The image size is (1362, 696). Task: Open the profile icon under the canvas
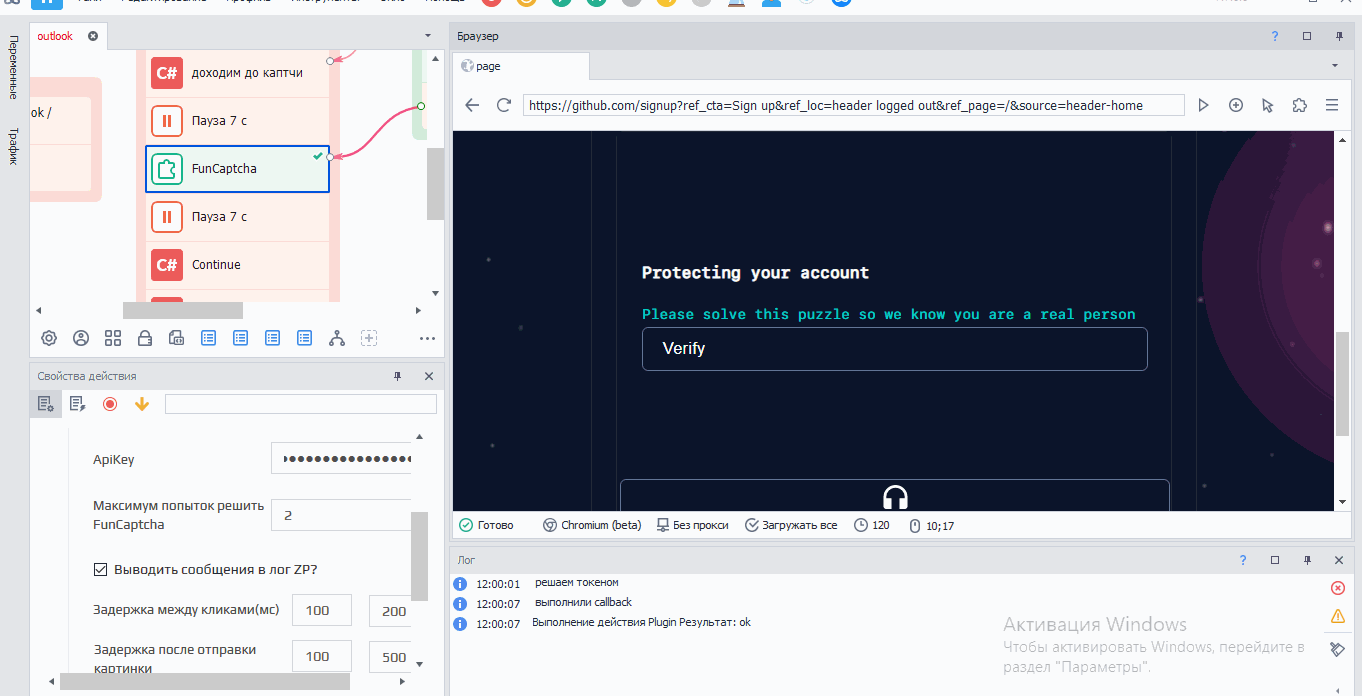pos(81,338)
